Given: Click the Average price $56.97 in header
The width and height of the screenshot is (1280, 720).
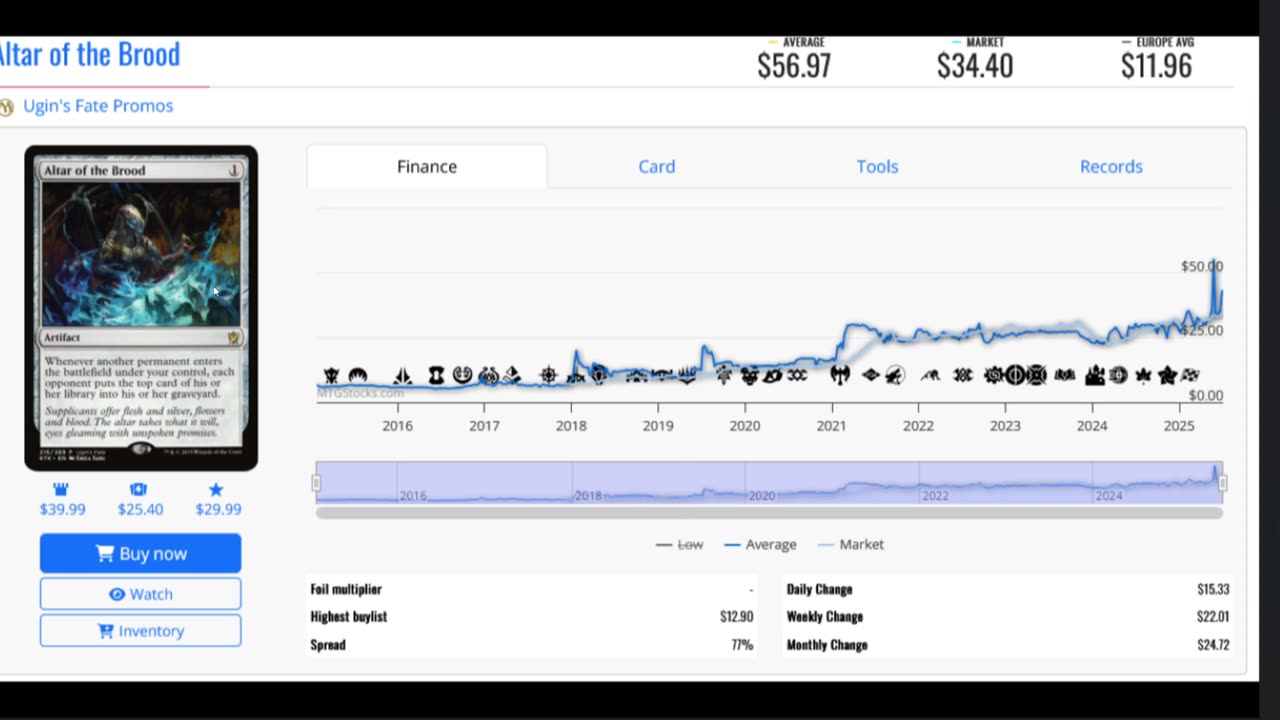Looking at the screenshot, I should point(794,66).
